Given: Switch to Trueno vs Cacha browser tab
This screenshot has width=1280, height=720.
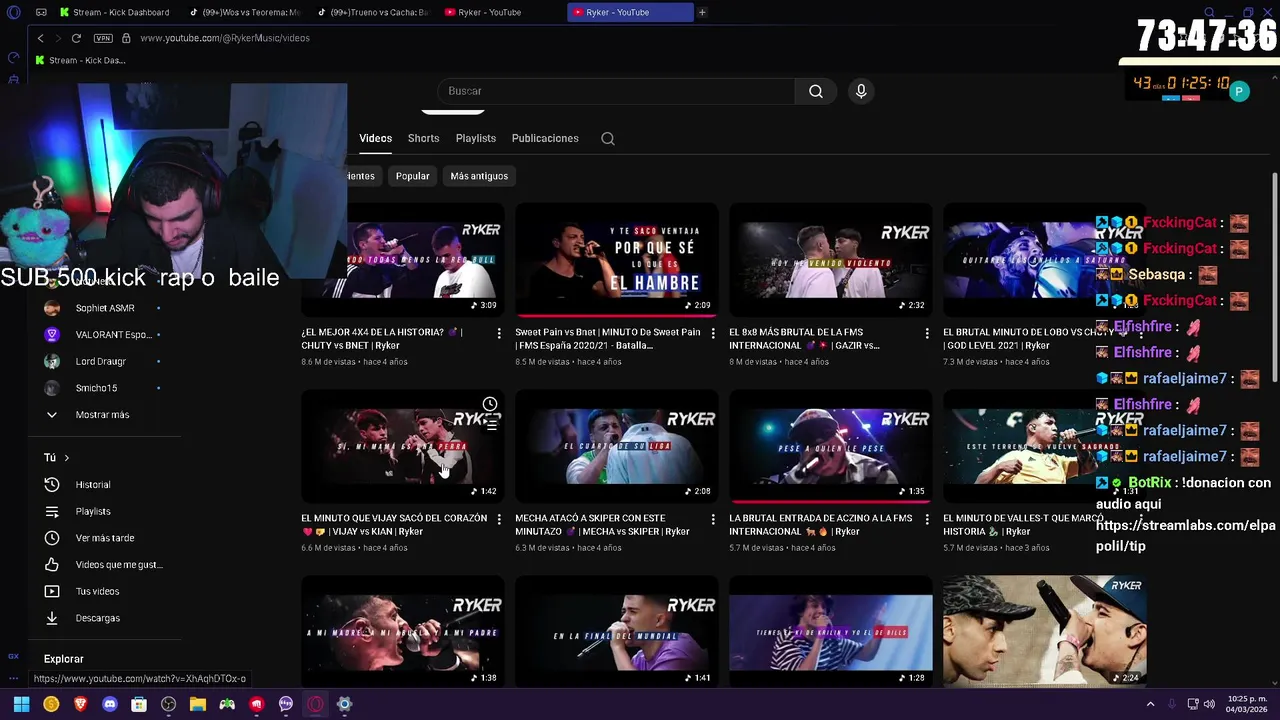Looking at the screenshot, I should pyautogui.click(x=373, y=12).
